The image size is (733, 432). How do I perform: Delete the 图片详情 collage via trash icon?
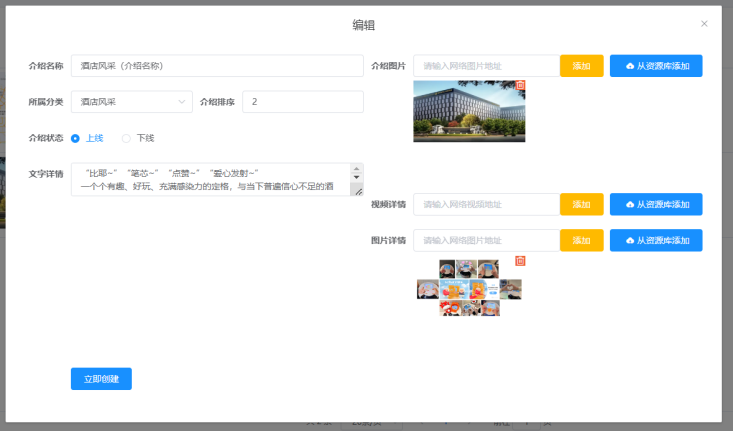click(520, 261)
